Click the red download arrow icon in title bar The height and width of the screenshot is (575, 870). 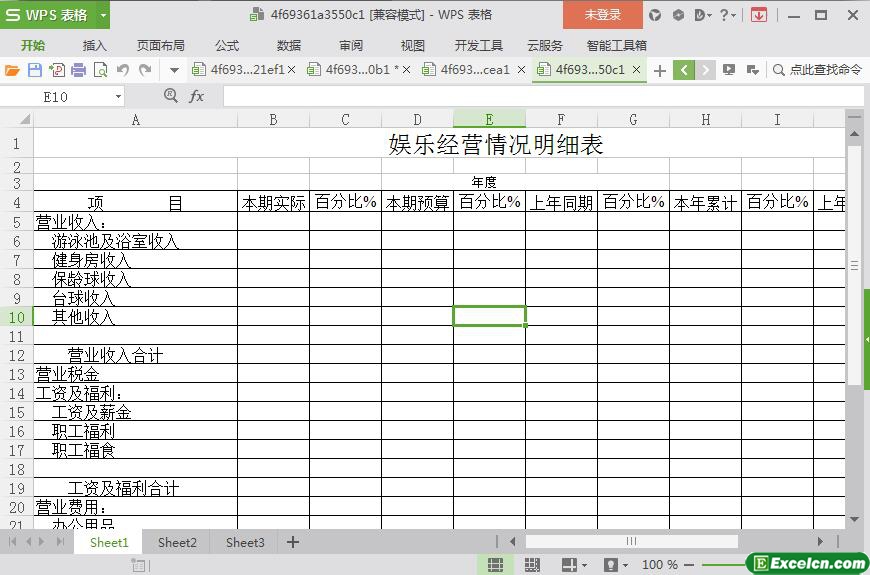(758, 15)
